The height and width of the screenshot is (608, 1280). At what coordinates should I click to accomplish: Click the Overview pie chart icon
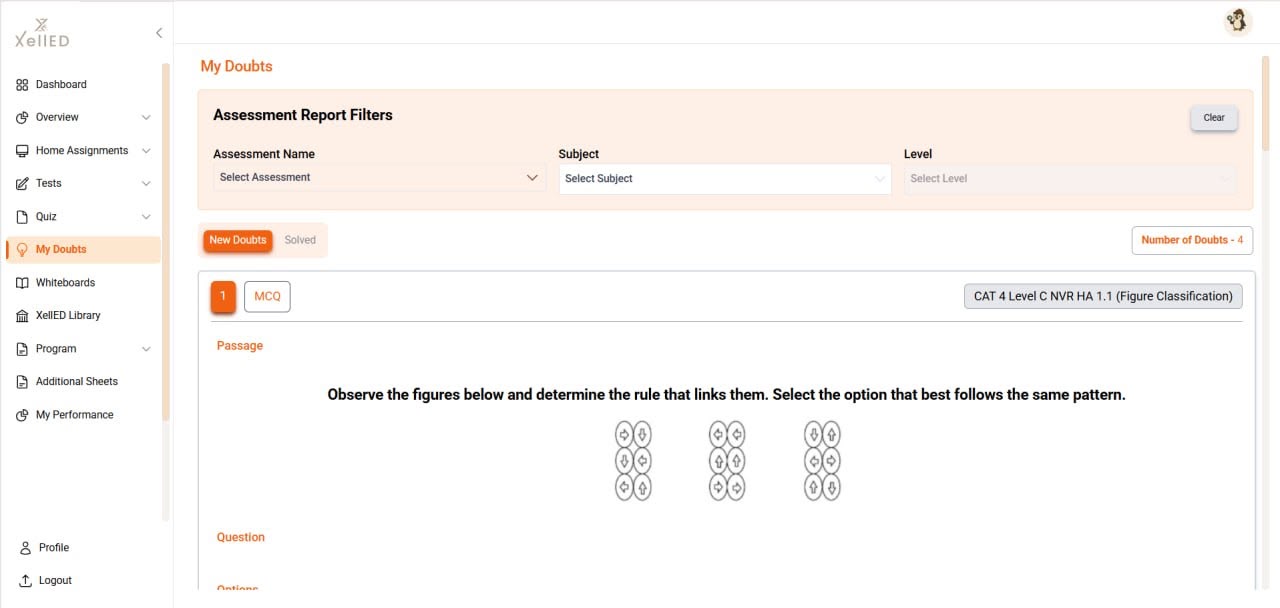coord(22,118)
